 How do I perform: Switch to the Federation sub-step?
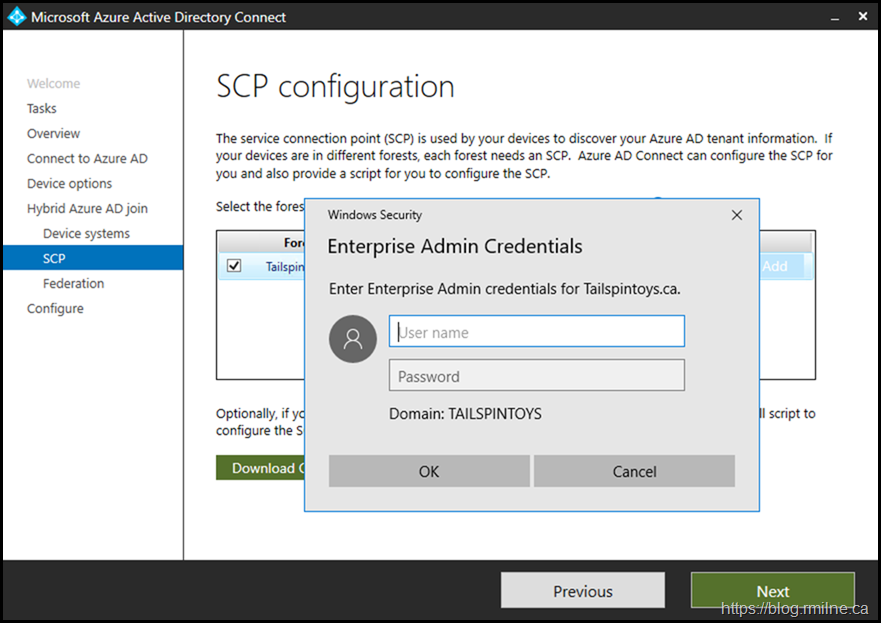73,283
